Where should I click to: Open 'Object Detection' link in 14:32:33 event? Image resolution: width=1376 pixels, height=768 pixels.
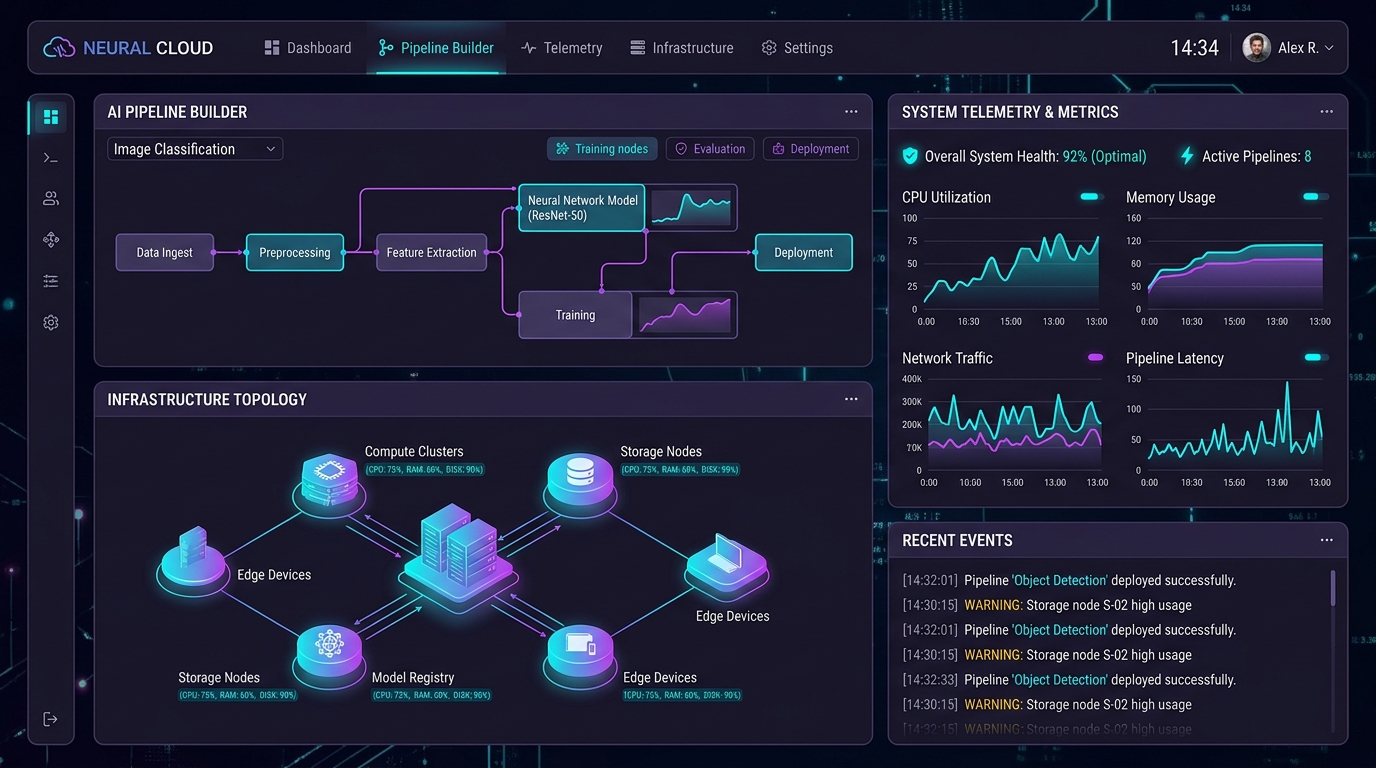(1060, 679)
